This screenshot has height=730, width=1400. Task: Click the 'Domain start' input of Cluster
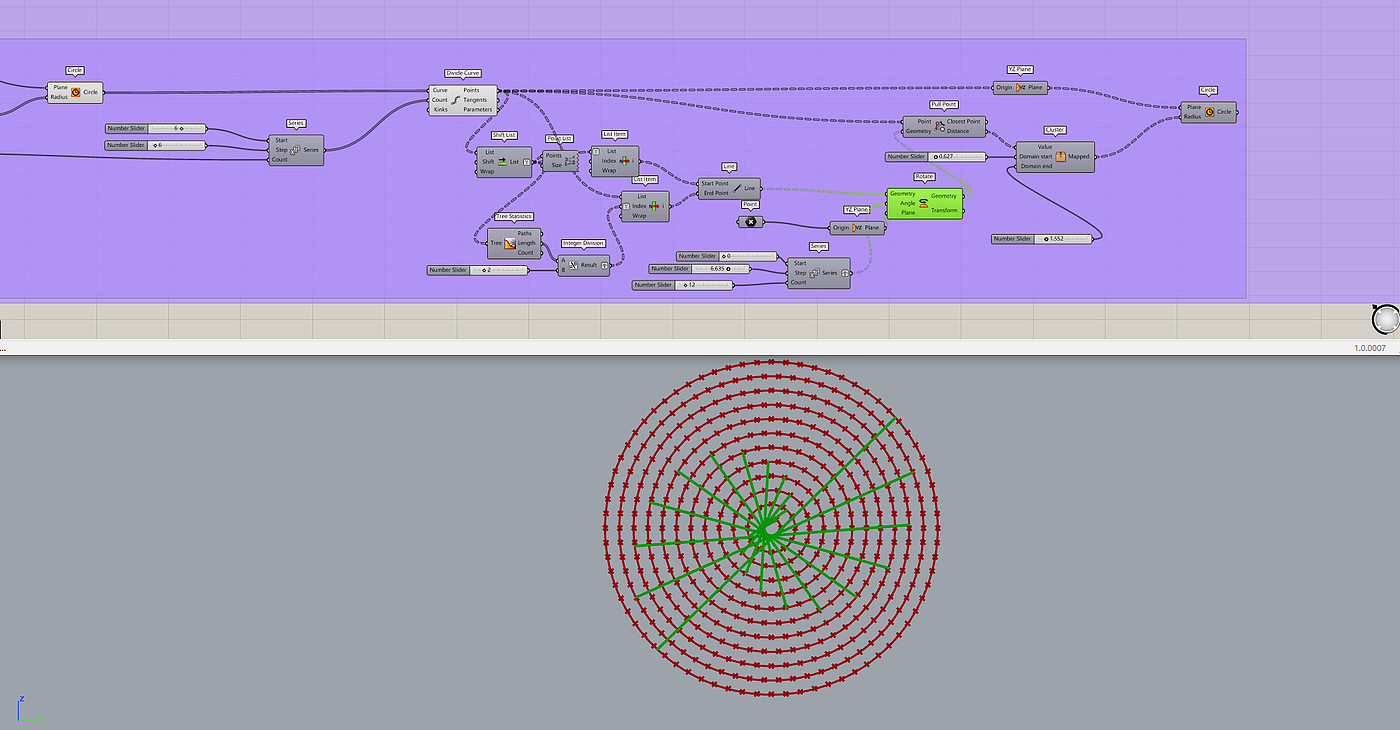point(1036,157)
